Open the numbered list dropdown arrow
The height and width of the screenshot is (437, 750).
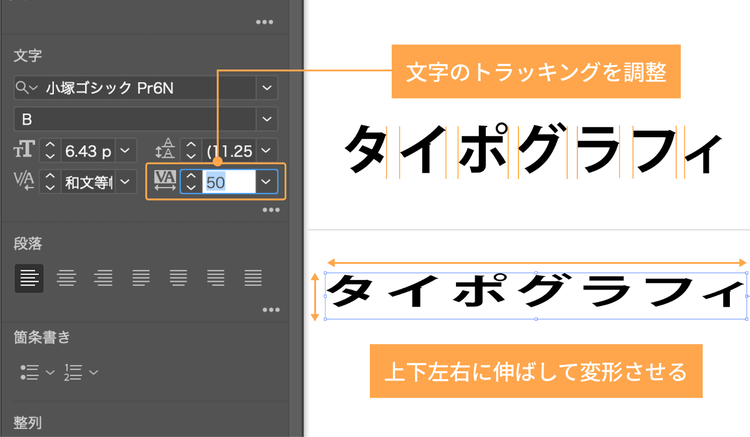pyautogui.click(x=94, y=371)
